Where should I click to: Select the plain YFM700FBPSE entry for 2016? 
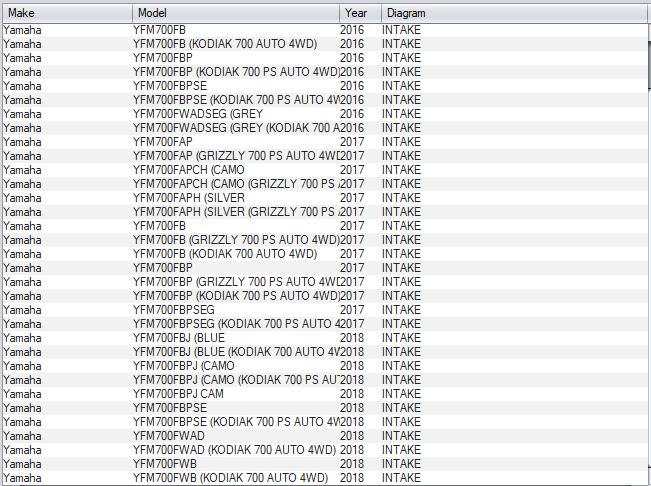click(325, 86)
